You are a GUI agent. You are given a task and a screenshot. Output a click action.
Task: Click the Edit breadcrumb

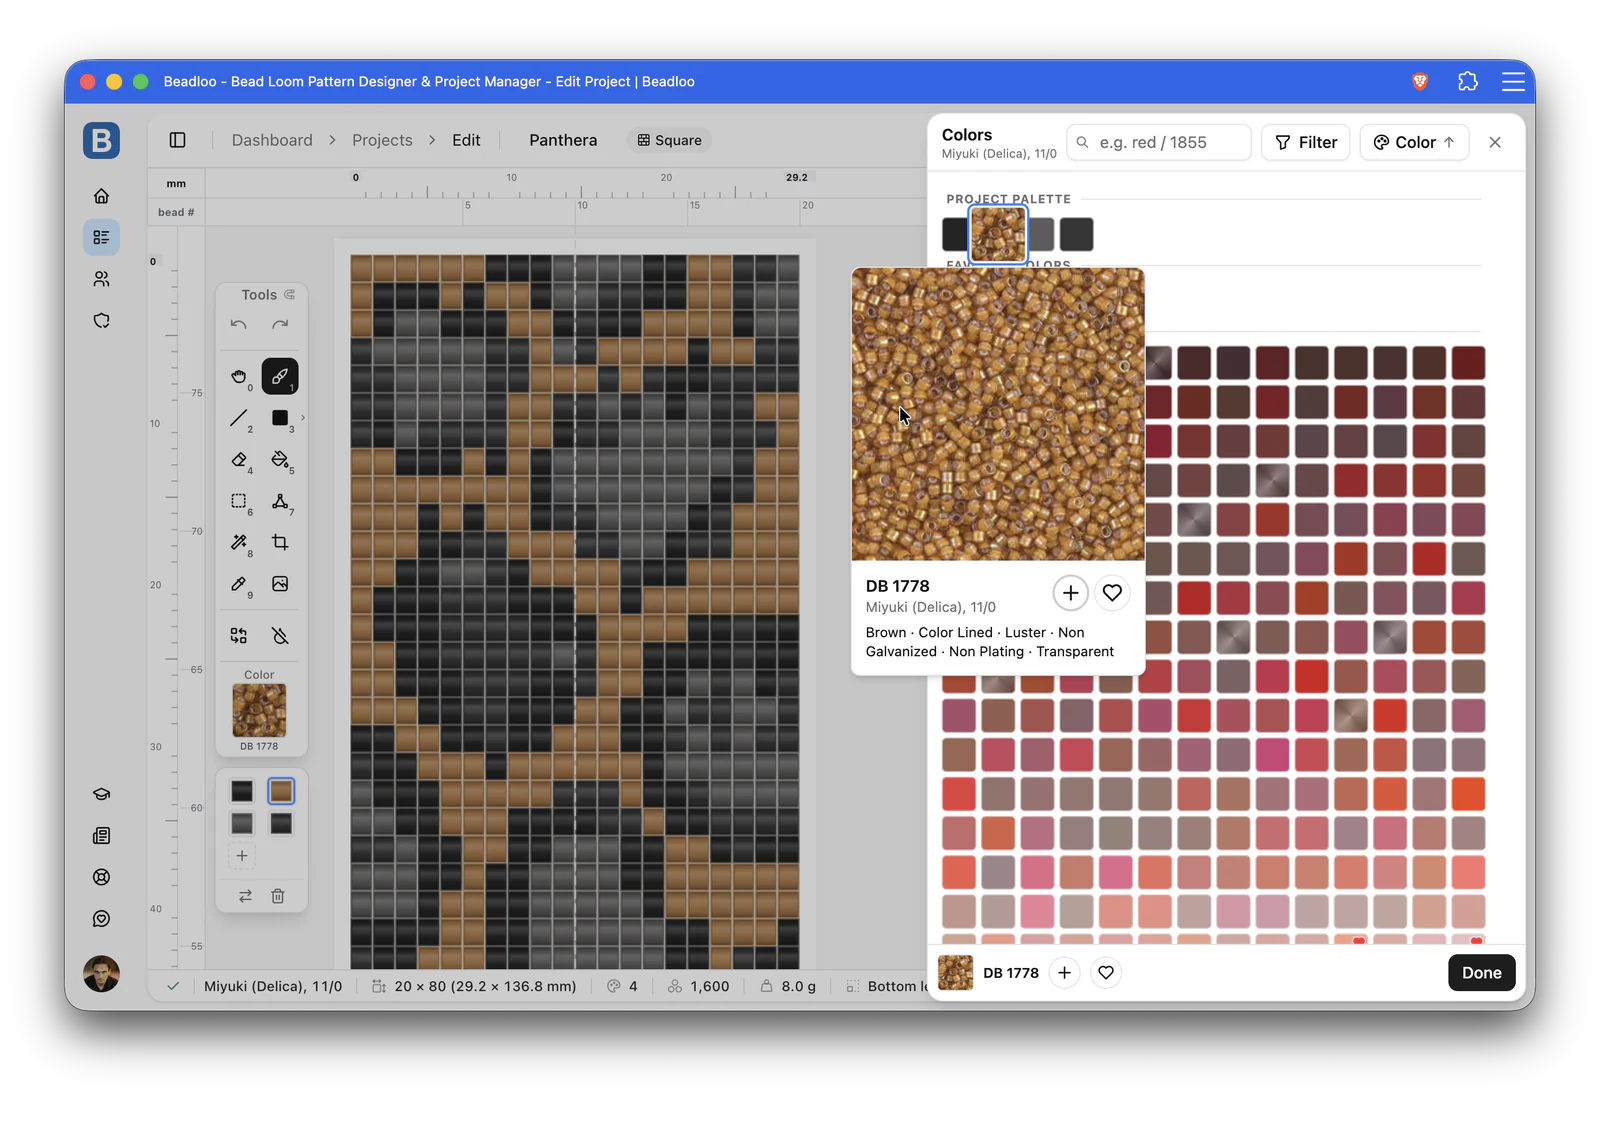[x=466, y=140]
